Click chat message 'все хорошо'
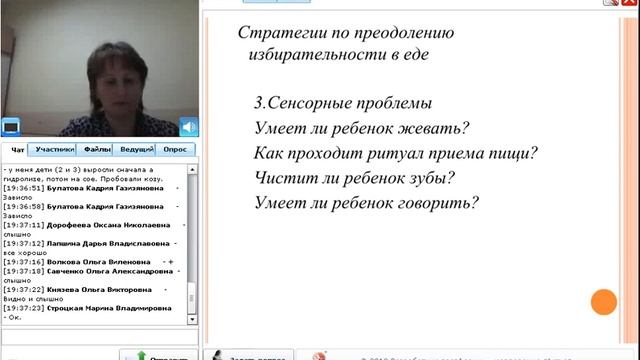Screen dimensions: 640x360 pyautogui.click(x=25, y=253)
